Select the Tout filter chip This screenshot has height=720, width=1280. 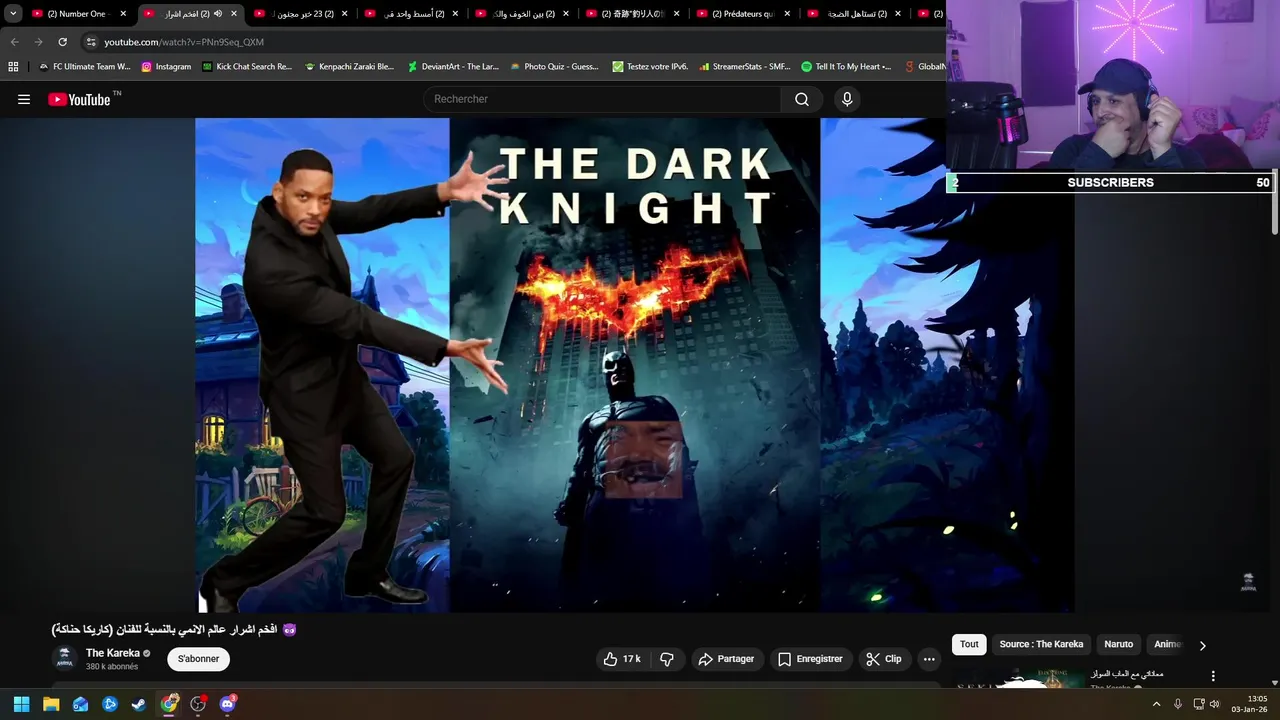click(x=969, y=645)
